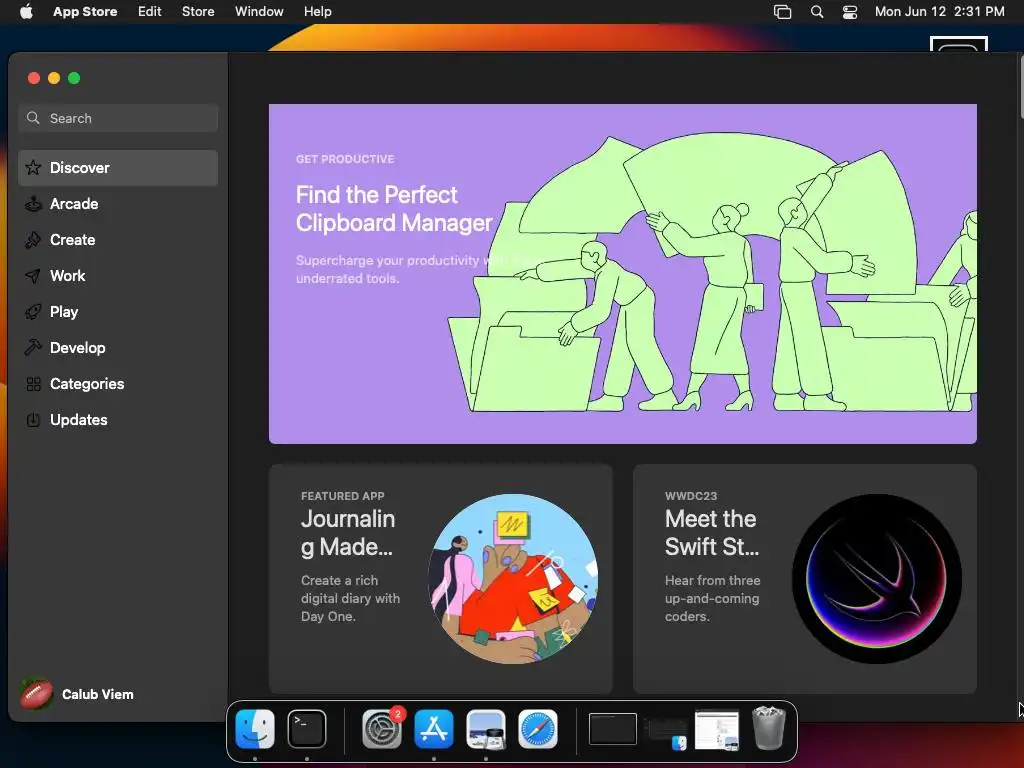Image resolution: width=1024 pixels, height=768 pixels.
Task: Open System Settings with badge in Dock
Action: point(382,729)
